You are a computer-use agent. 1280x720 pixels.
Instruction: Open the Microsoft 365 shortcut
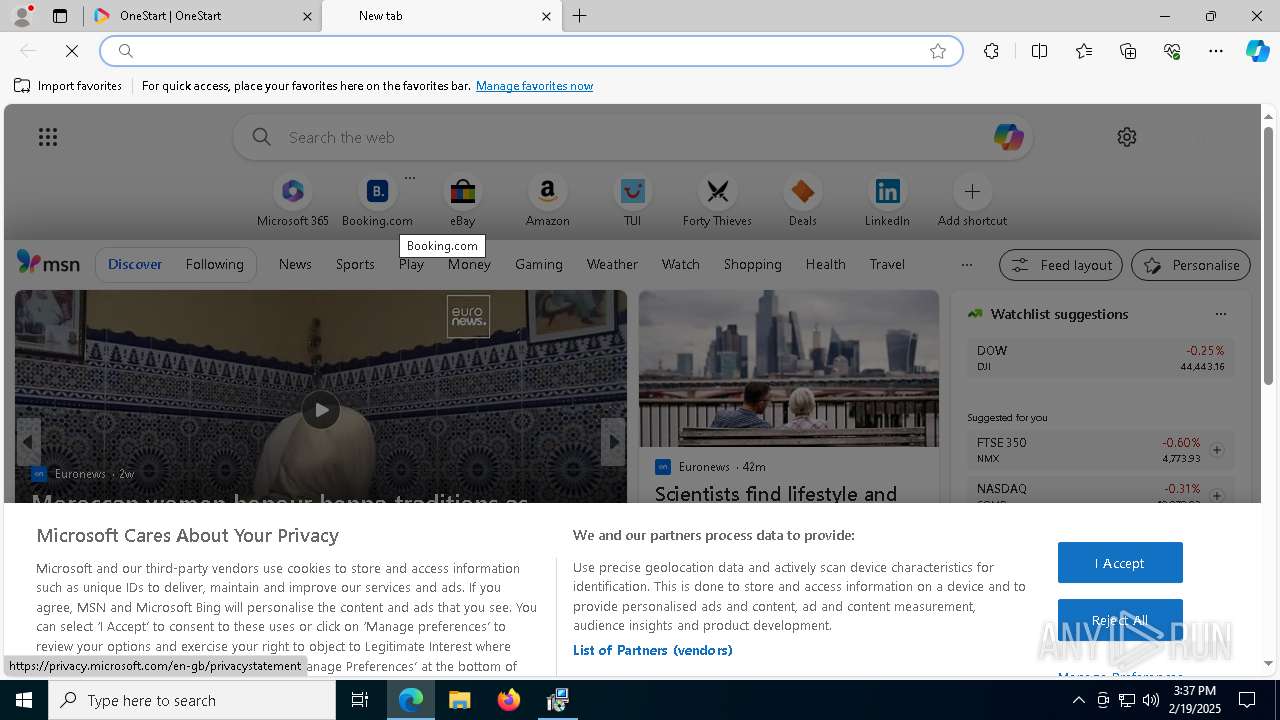click(x=292, y=201)
